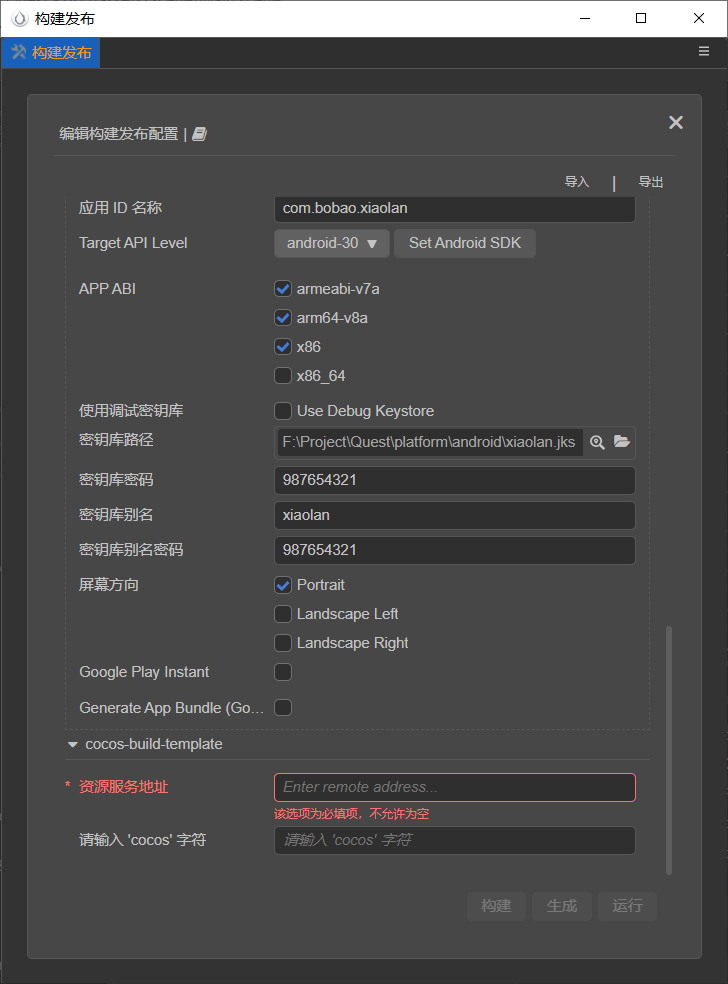Enable the Use Debug Keystore checkbox
Viewport: 728px width, 984px height.
[283, 410]
